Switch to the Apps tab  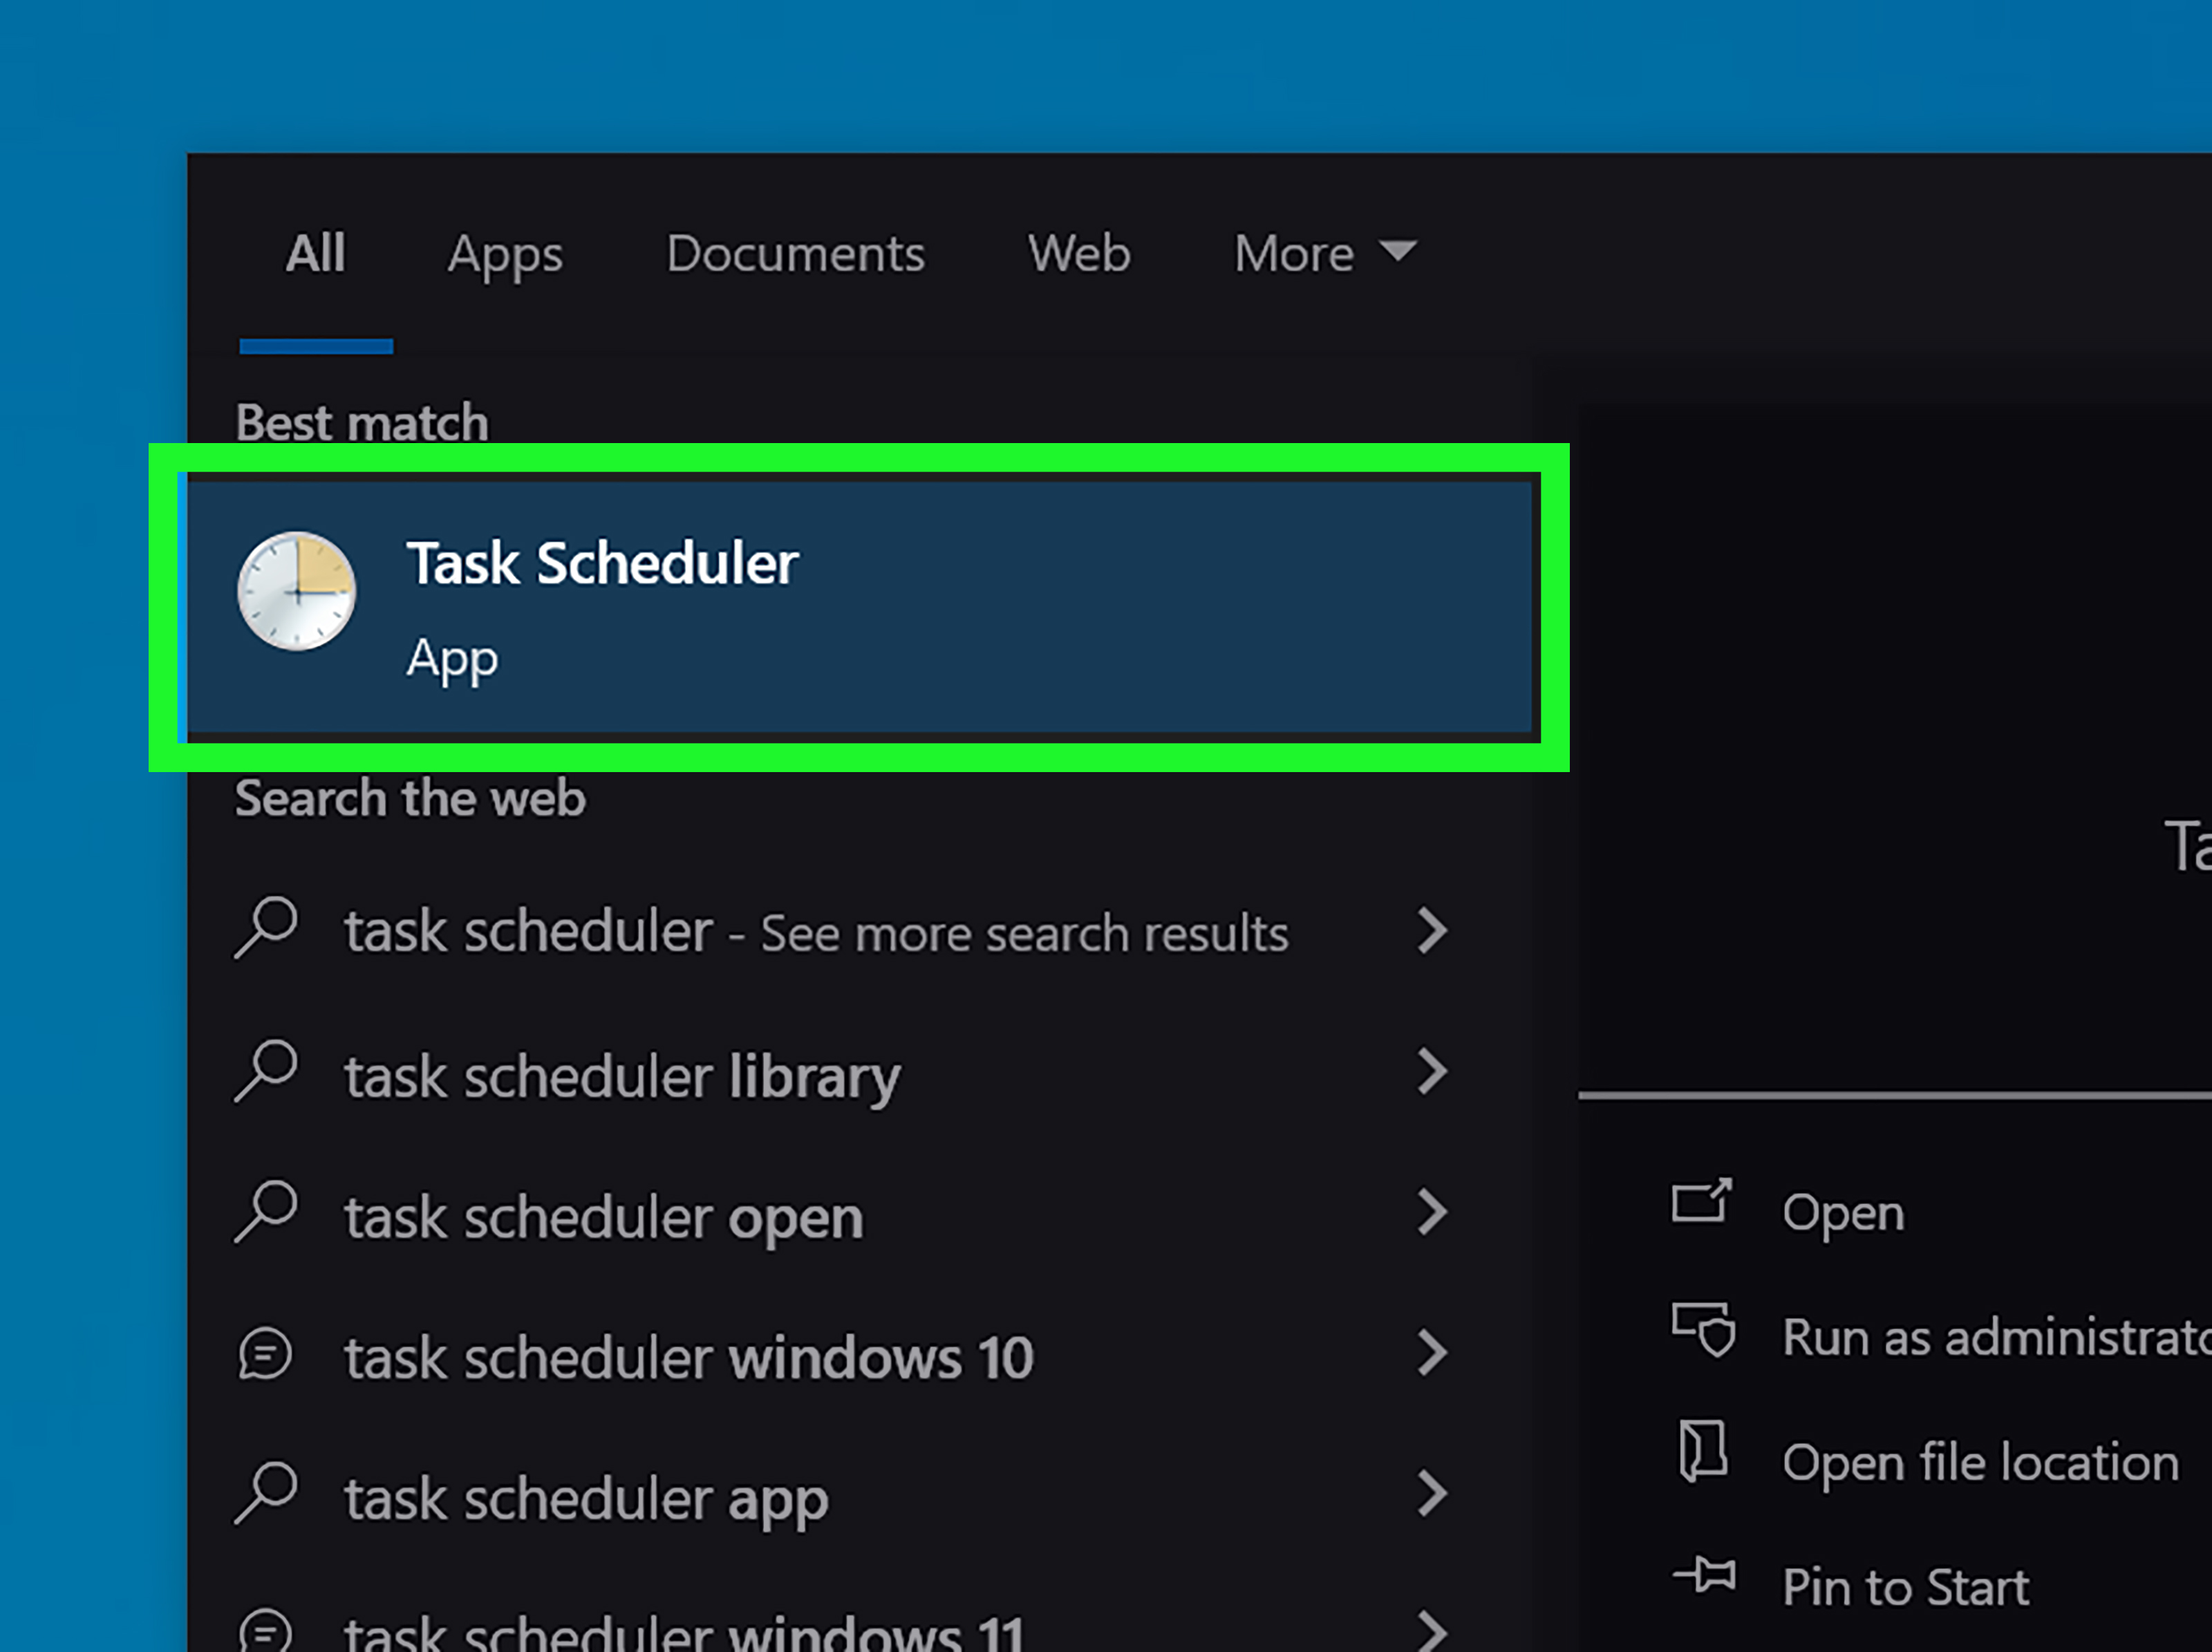(505, 254)
